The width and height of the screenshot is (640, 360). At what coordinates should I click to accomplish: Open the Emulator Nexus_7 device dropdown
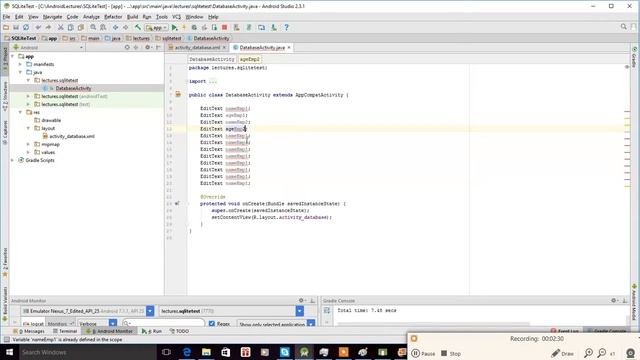pos(150,311)
